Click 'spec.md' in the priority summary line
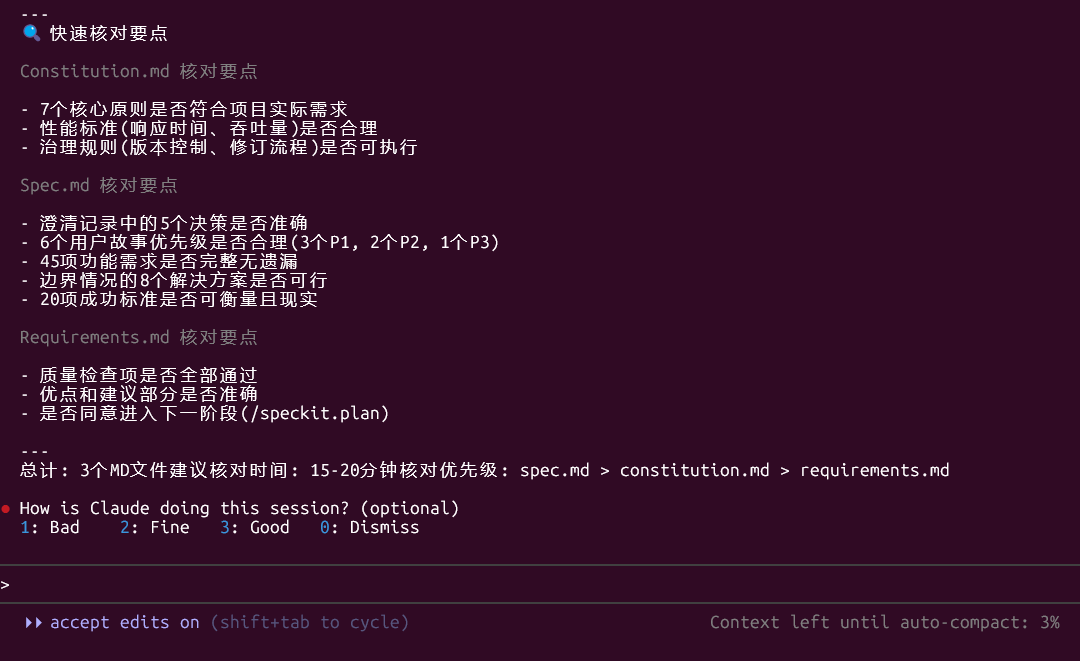Viewport: 1080px width, 661px height. click(x=554, y=470)
